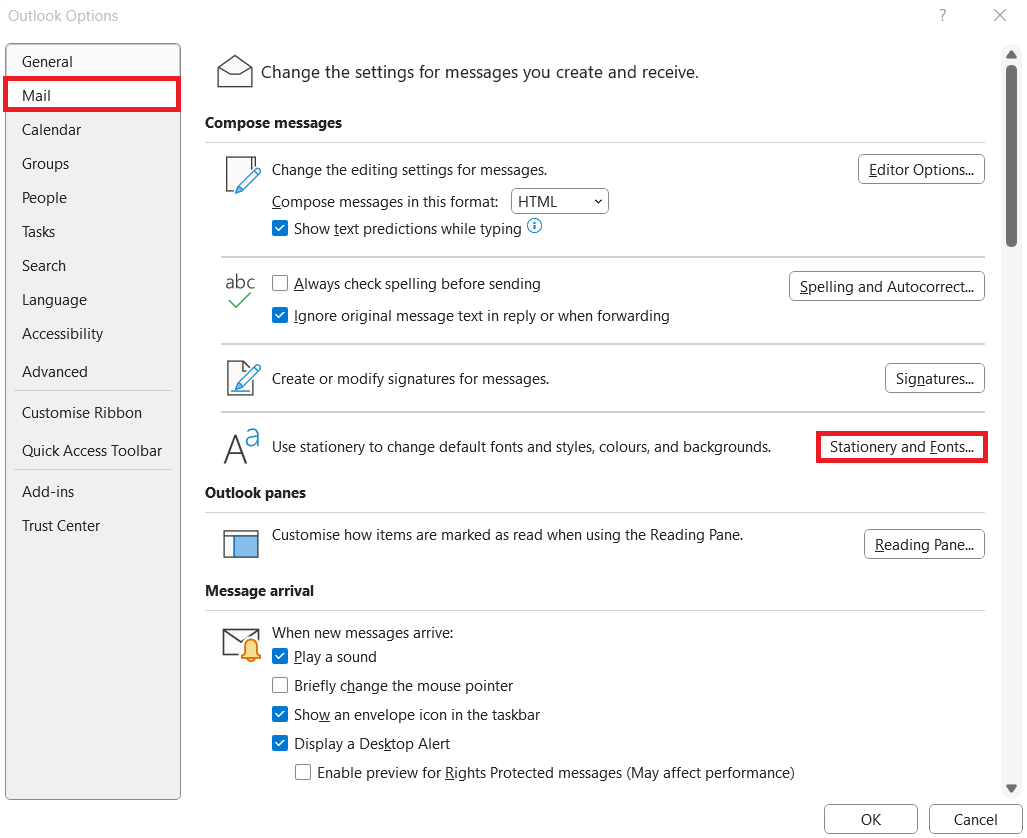Open the Help question mark
The height and width of the screenshot is (838, 1027).
point(943,15)
